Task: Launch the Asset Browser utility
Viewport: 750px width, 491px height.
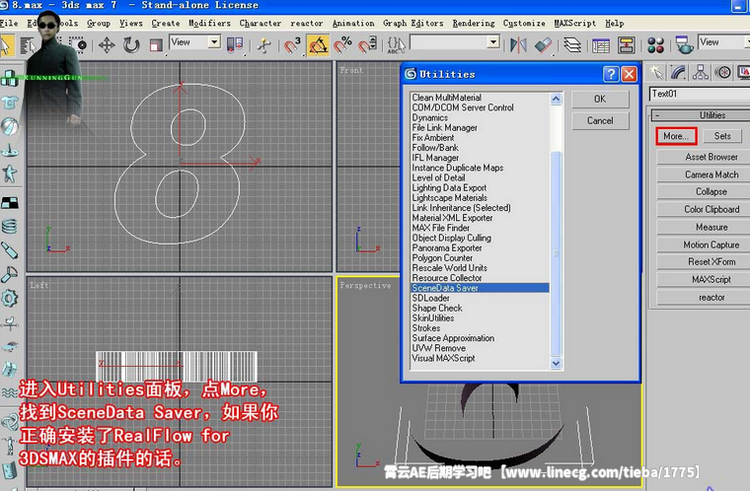Action: pos(711,157)
